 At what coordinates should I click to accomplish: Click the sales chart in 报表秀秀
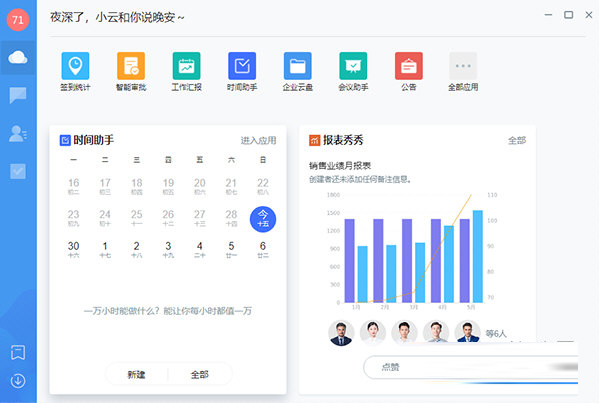[x=412, y=251]
